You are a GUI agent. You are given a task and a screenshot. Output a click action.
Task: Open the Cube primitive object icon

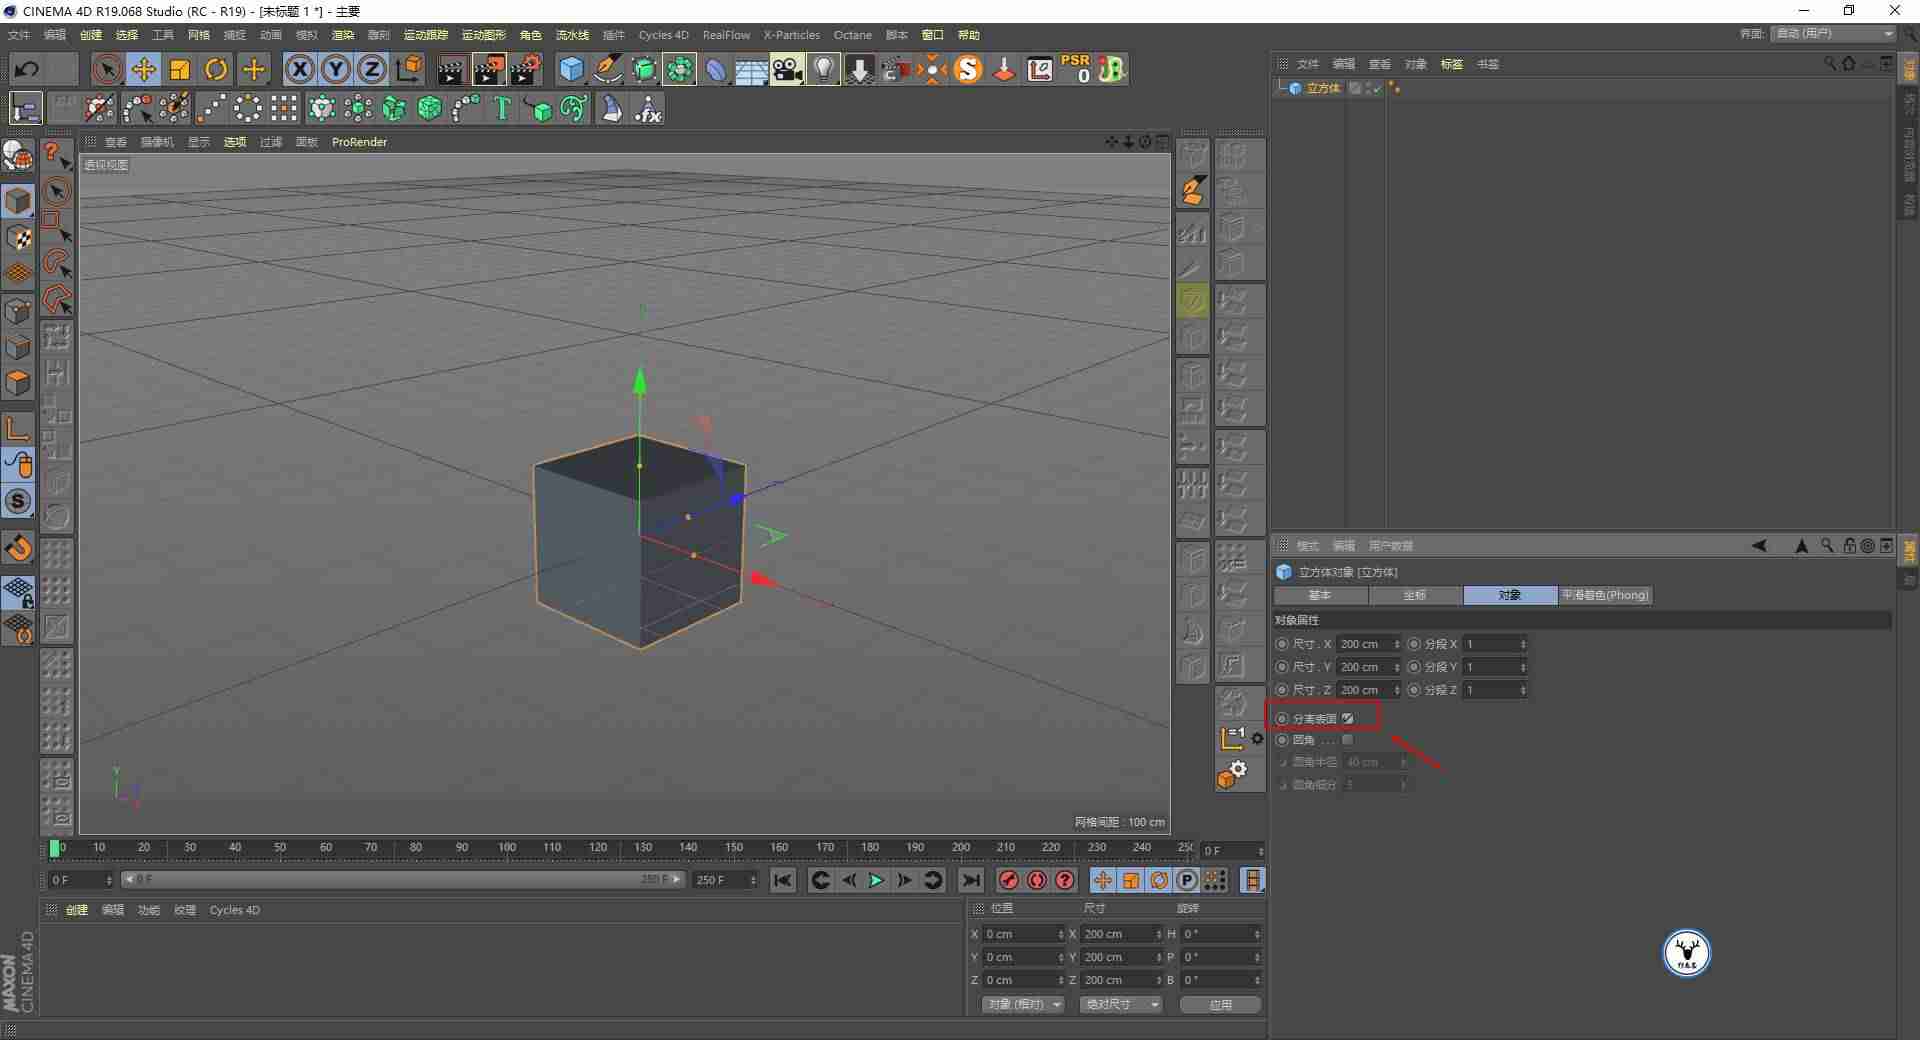point(571,69)
